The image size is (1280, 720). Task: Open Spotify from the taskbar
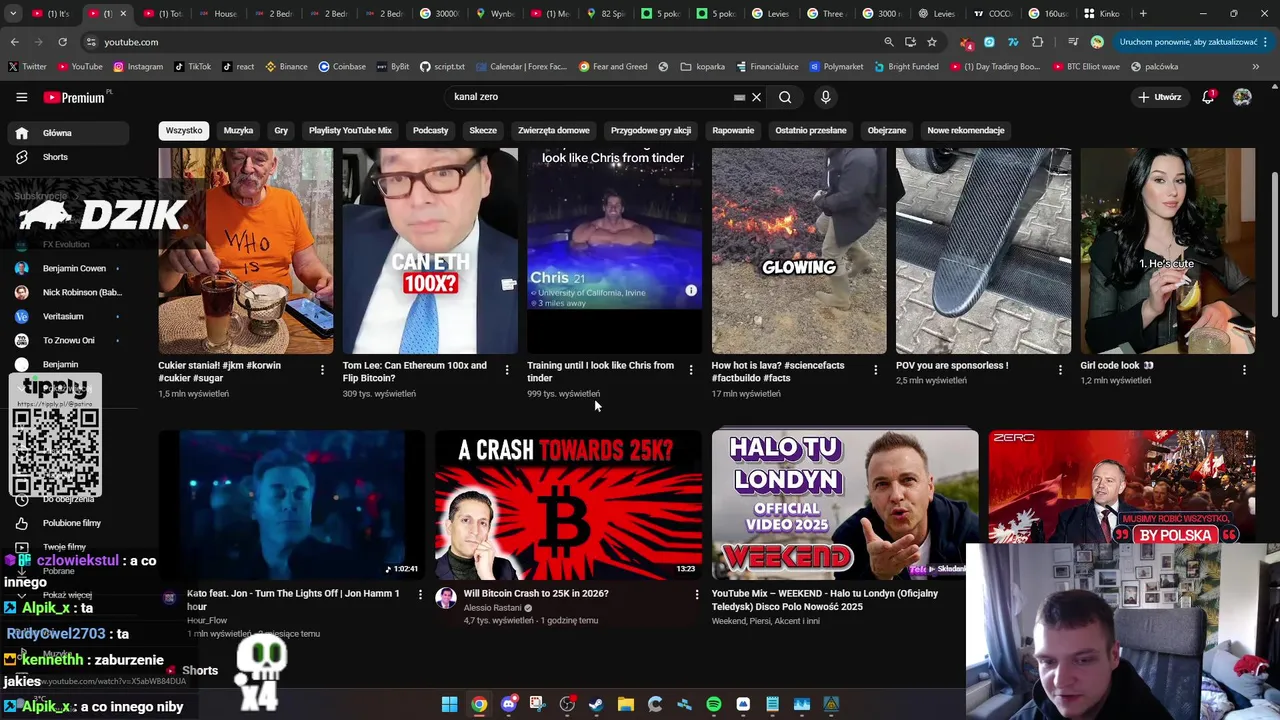[714, 704]
